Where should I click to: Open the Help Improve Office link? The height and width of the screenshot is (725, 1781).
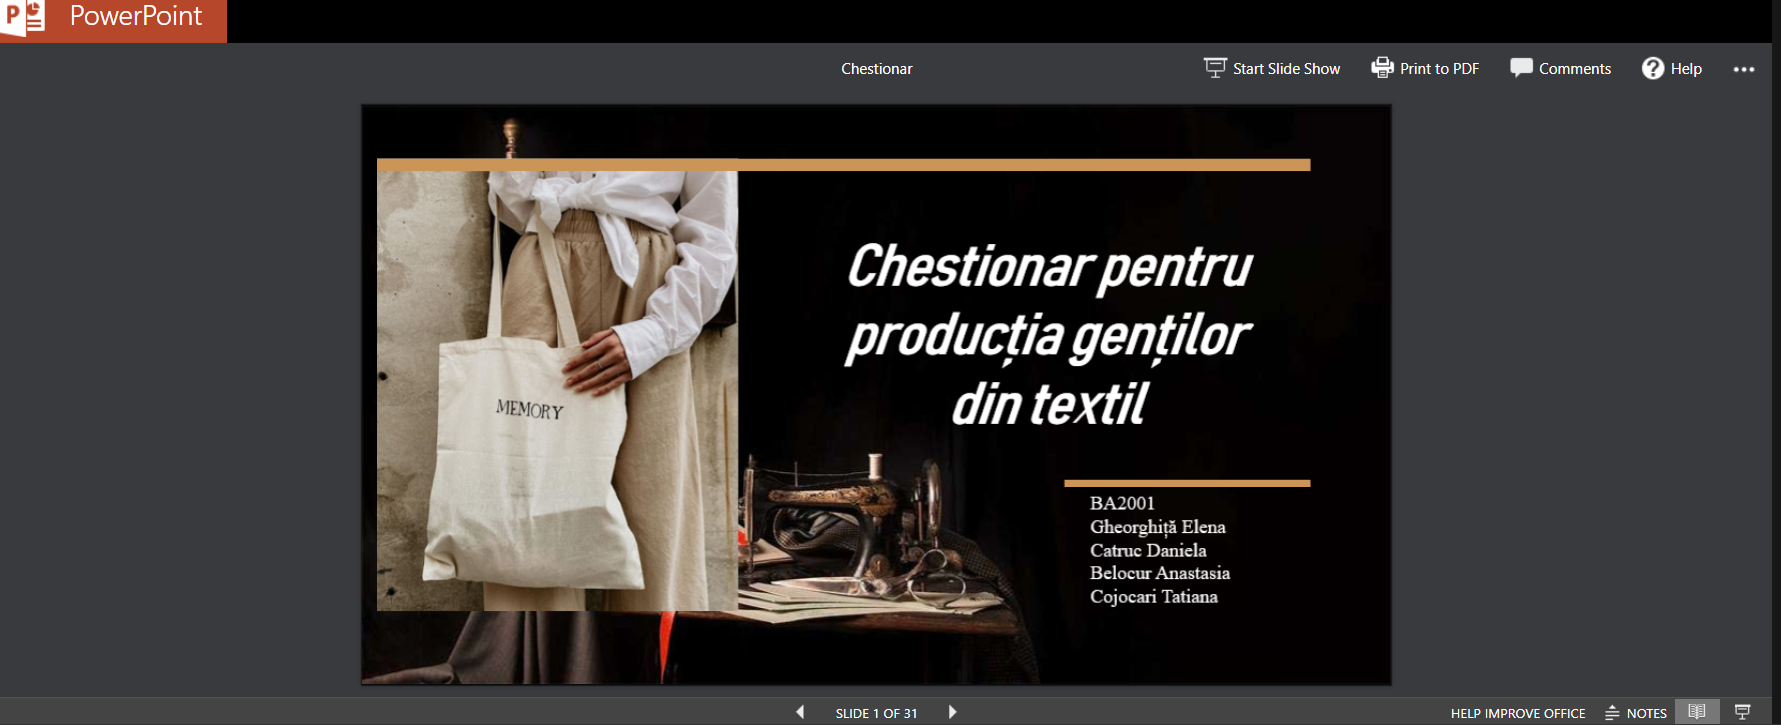click(x=1517, y=713)
